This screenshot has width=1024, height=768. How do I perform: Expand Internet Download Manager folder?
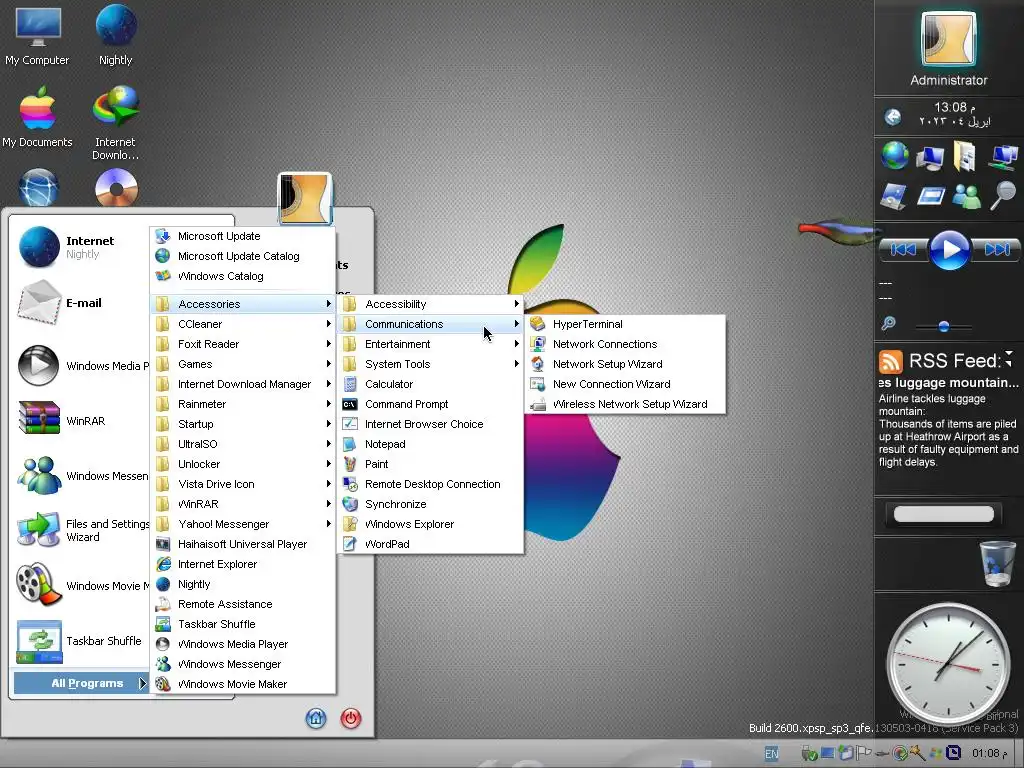pyautogui.click(x=243, y=384)
